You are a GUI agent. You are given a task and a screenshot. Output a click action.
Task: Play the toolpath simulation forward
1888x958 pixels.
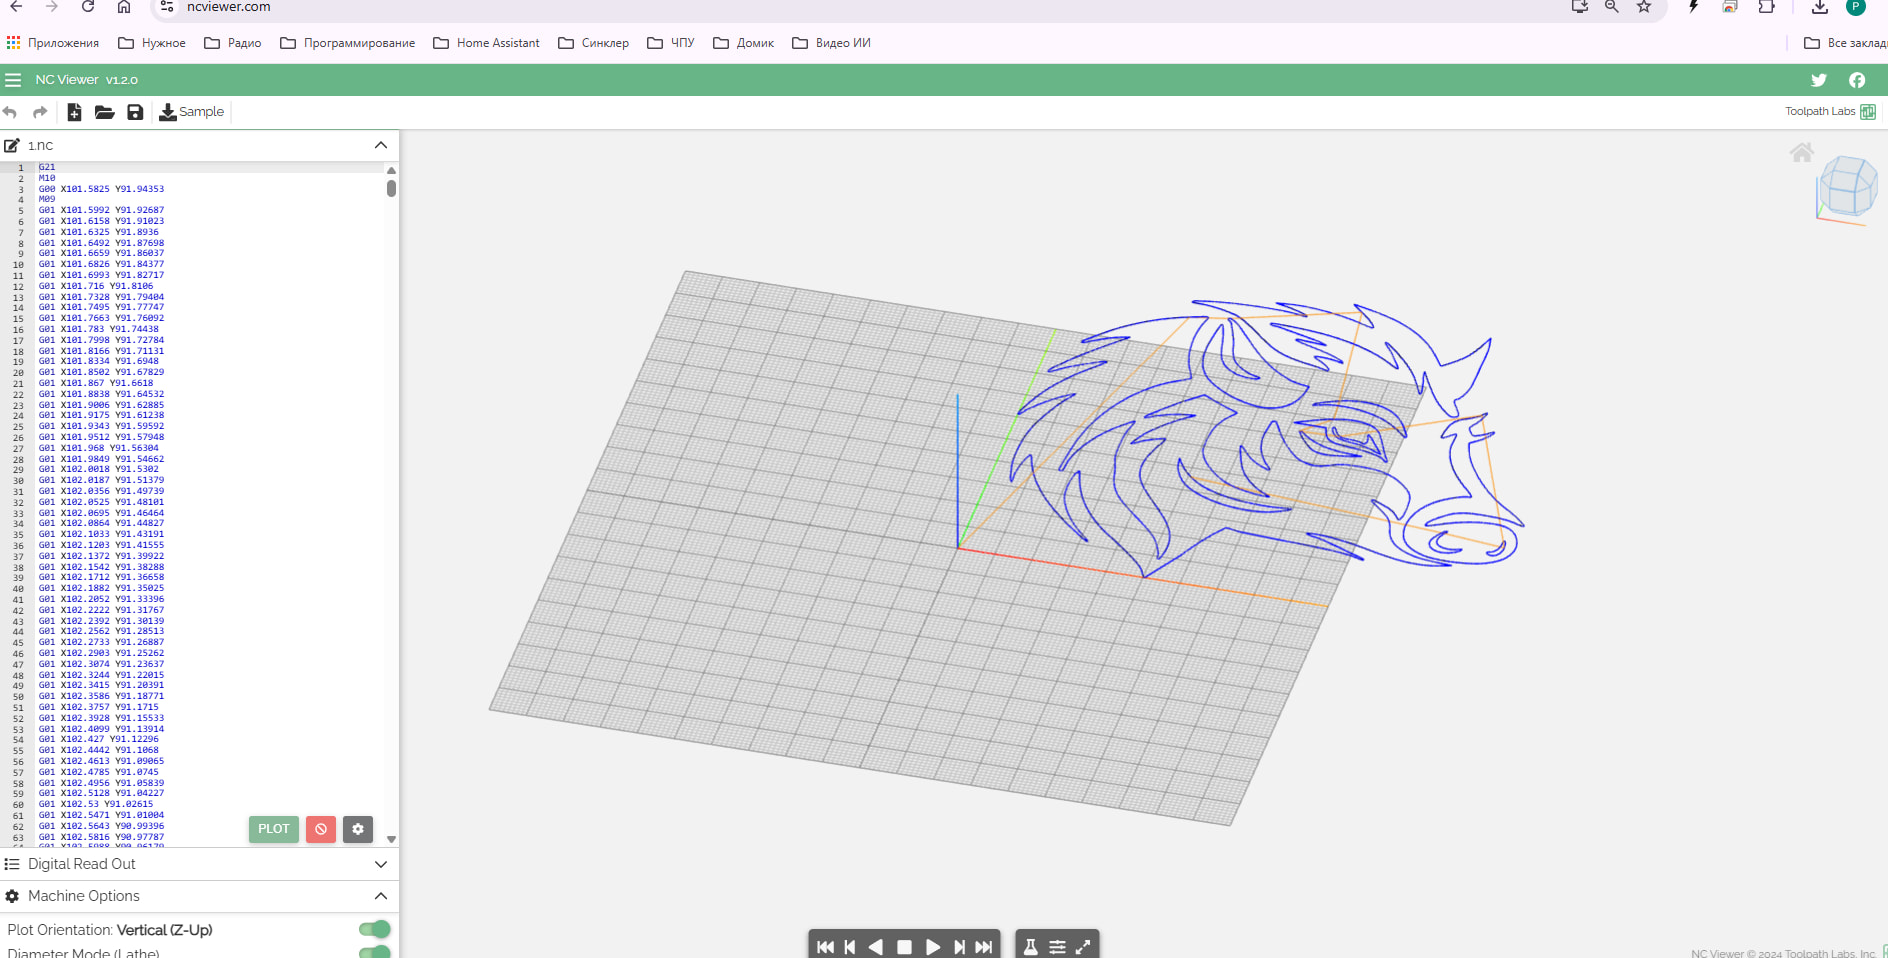932,946
